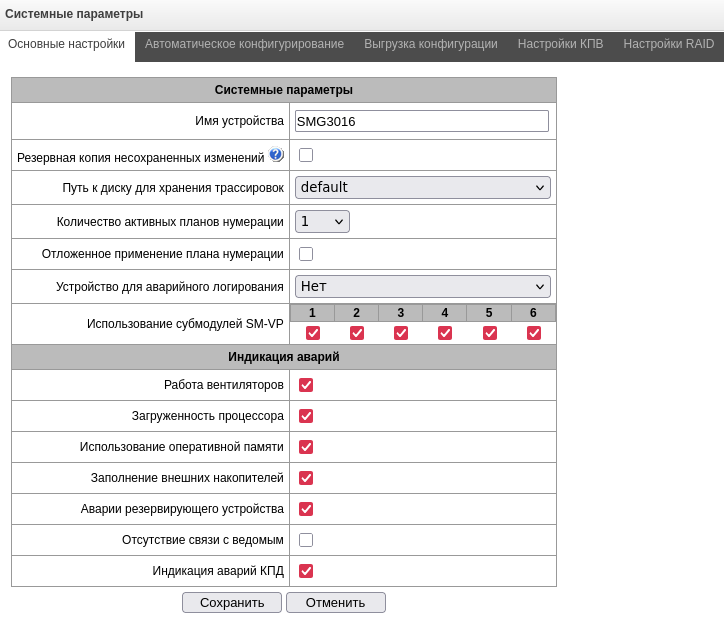Open 'Настройки КПВ' tab
Viewport: 724px width, 627px height.
560,44
